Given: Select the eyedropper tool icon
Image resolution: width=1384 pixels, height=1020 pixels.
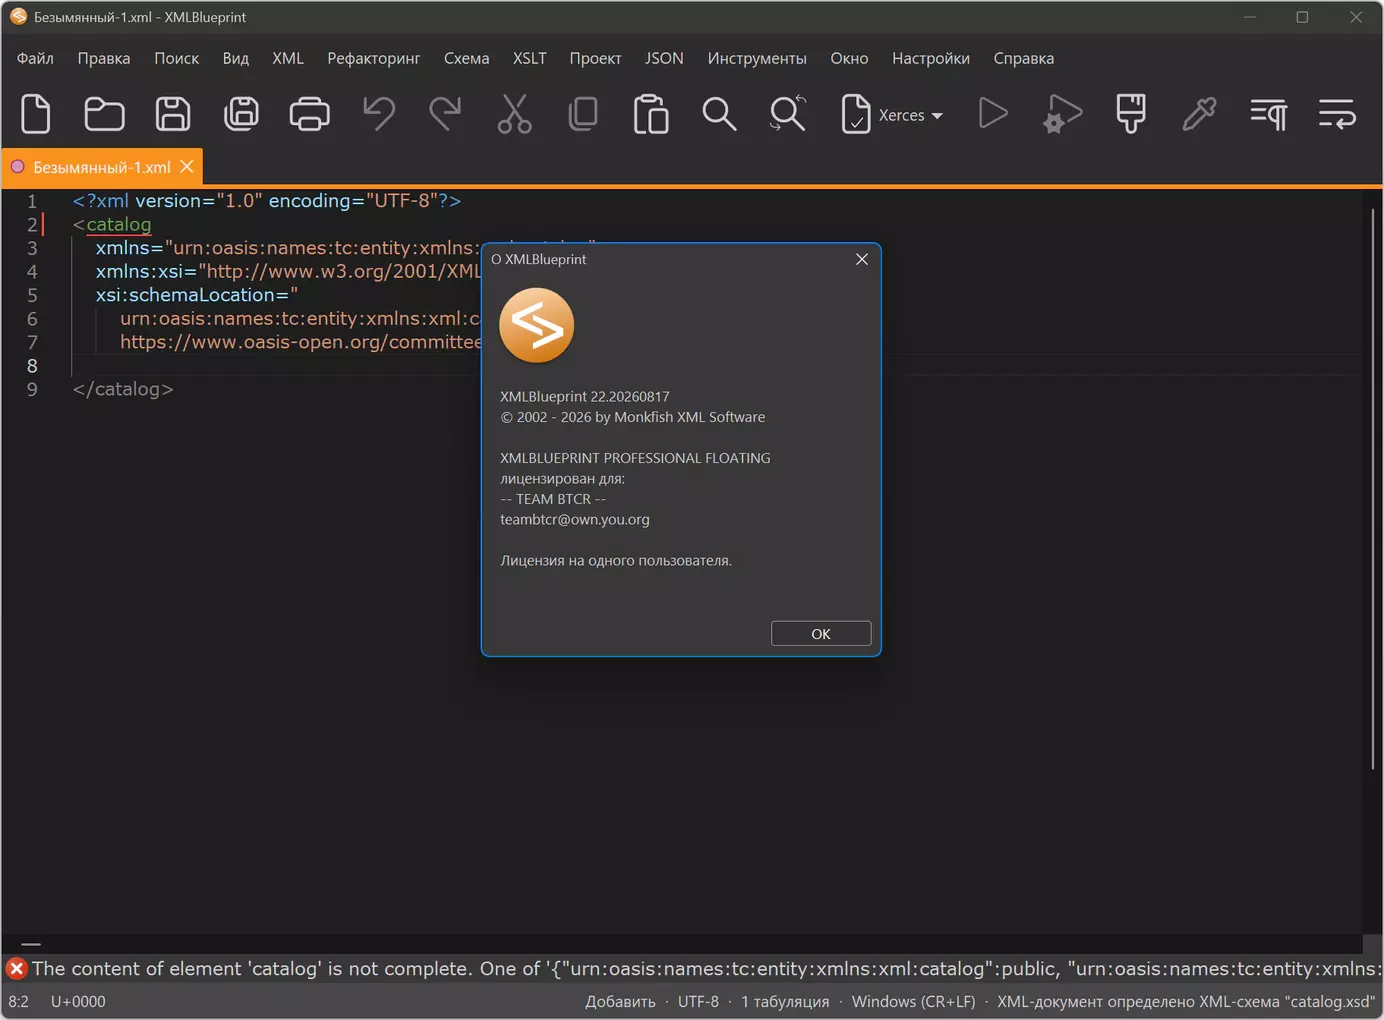Looking at the screenshot, I should click(x=1199, y=114).
